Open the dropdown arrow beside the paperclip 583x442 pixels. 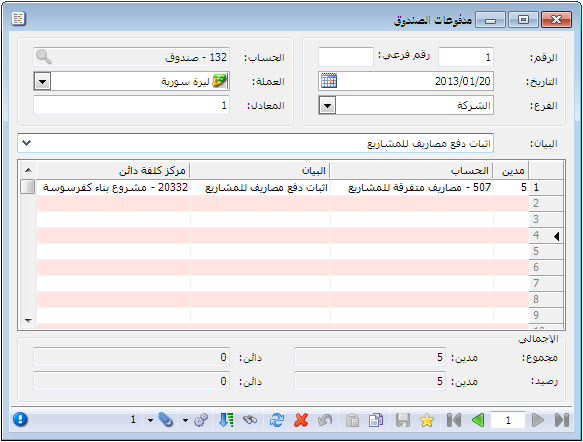coord(150,420)
